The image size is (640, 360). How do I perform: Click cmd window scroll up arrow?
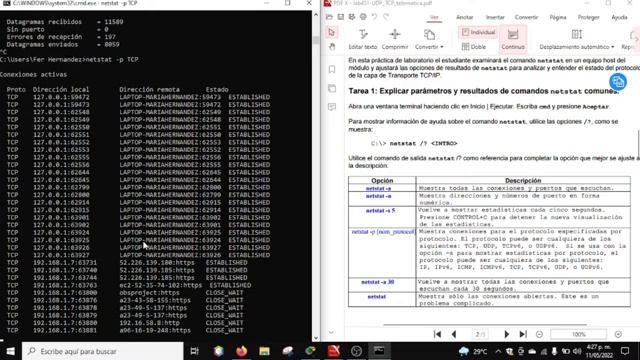pos(316,15)
